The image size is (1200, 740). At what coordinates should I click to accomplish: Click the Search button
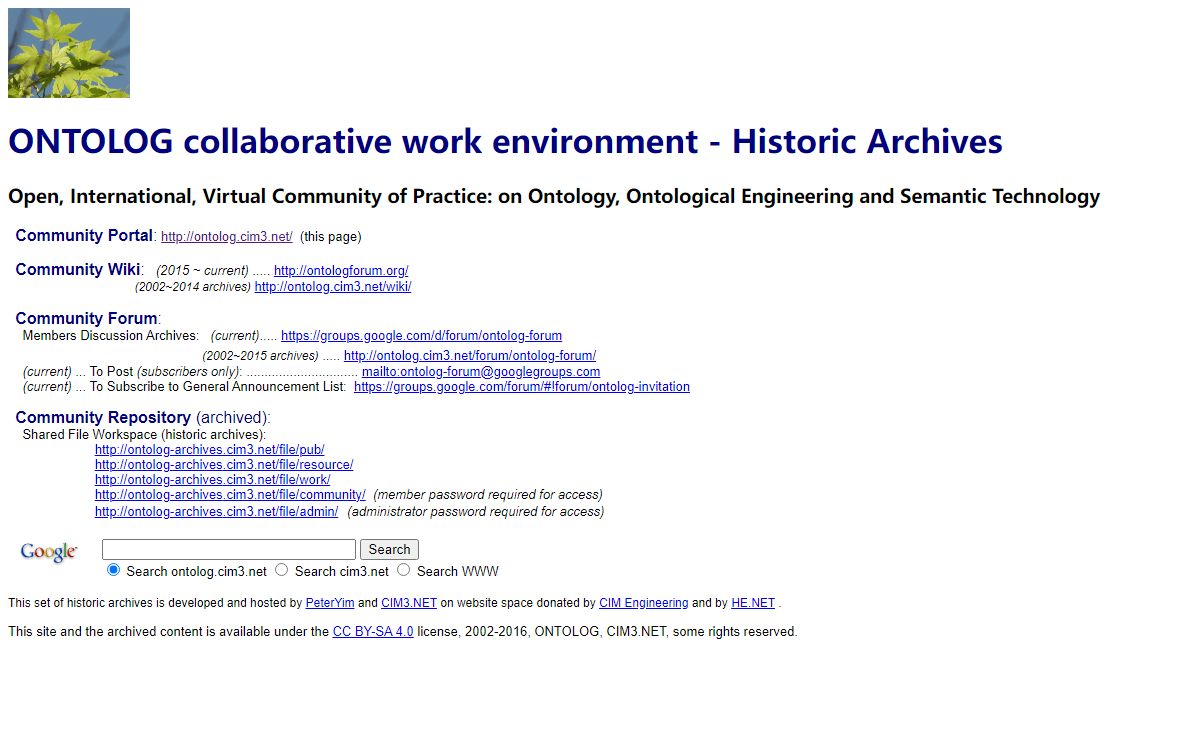389,550
